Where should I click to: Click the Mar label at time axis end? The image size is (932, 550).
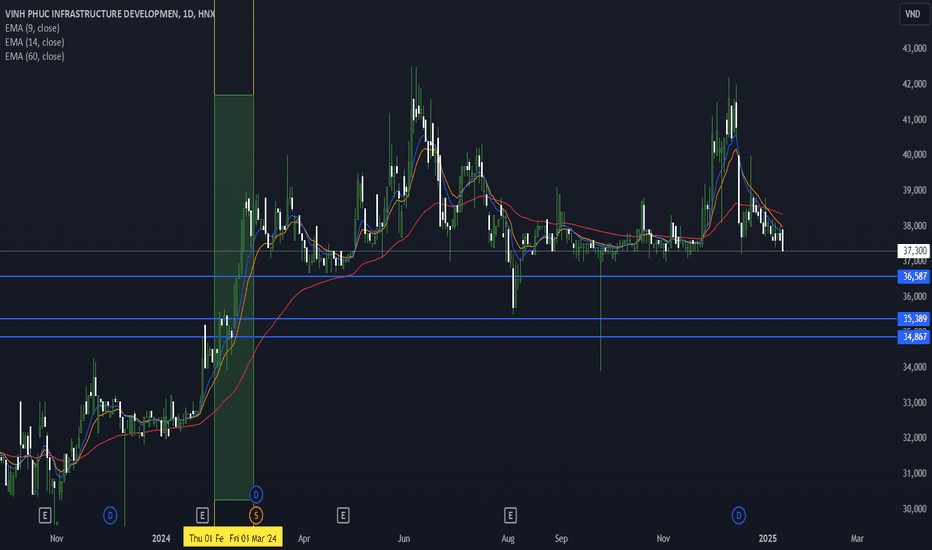[857, 539]
